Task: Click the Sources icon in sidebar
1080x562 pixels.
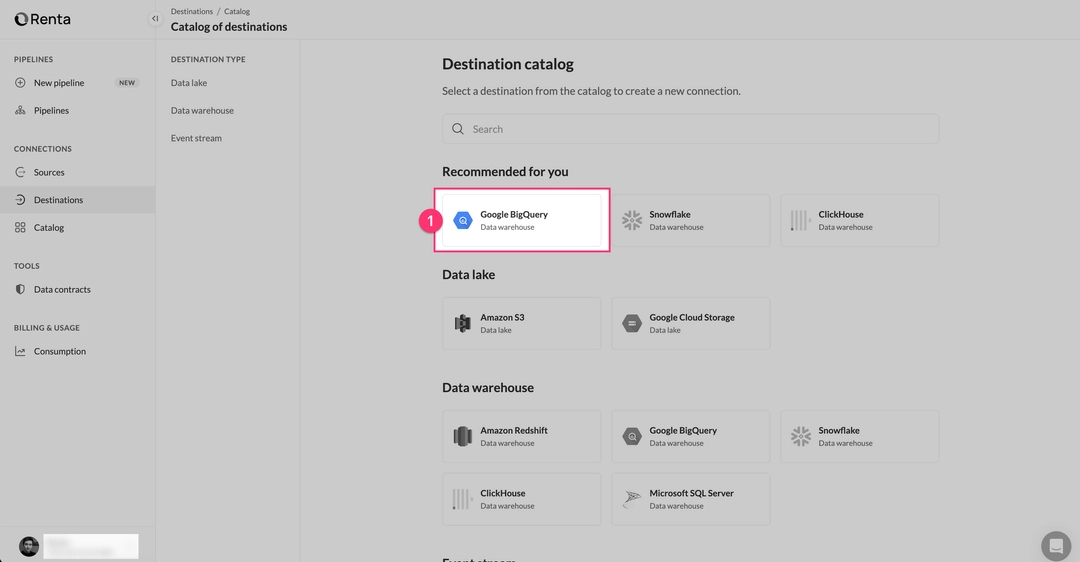Action: 20,172
